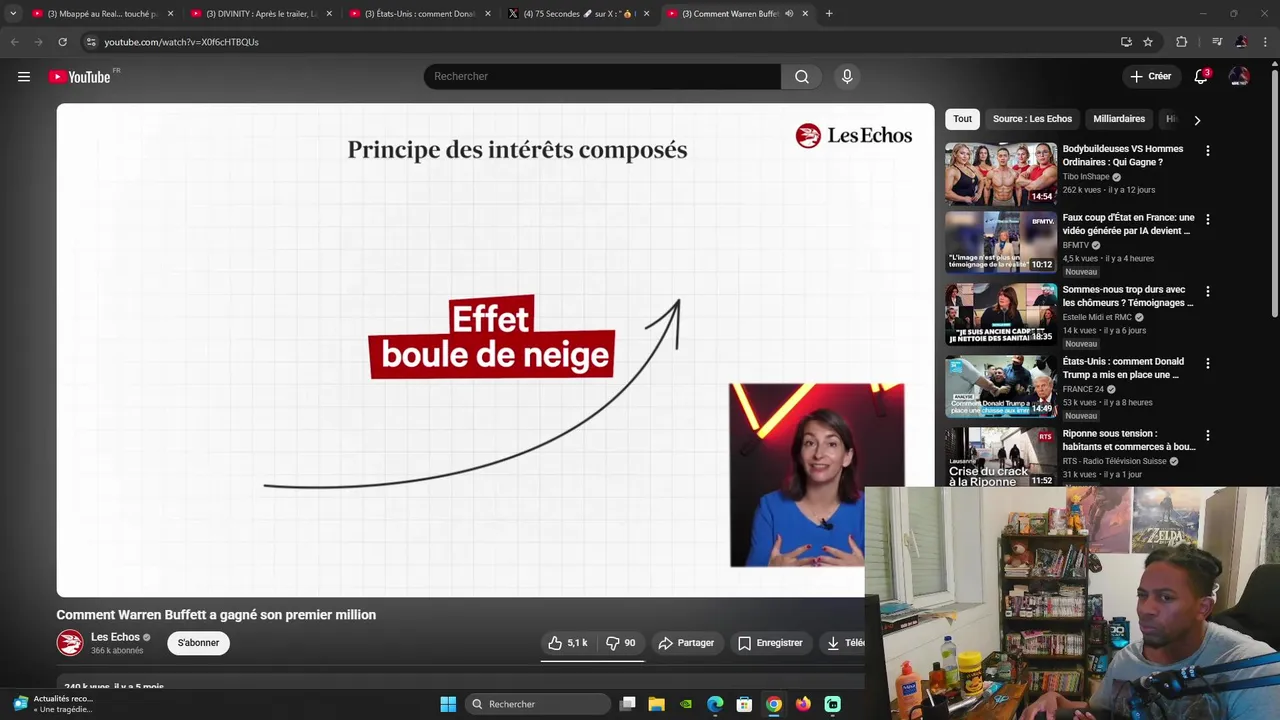Open Task View on the taskbar
Screen dimensions: 1280x720
point(628,704)
